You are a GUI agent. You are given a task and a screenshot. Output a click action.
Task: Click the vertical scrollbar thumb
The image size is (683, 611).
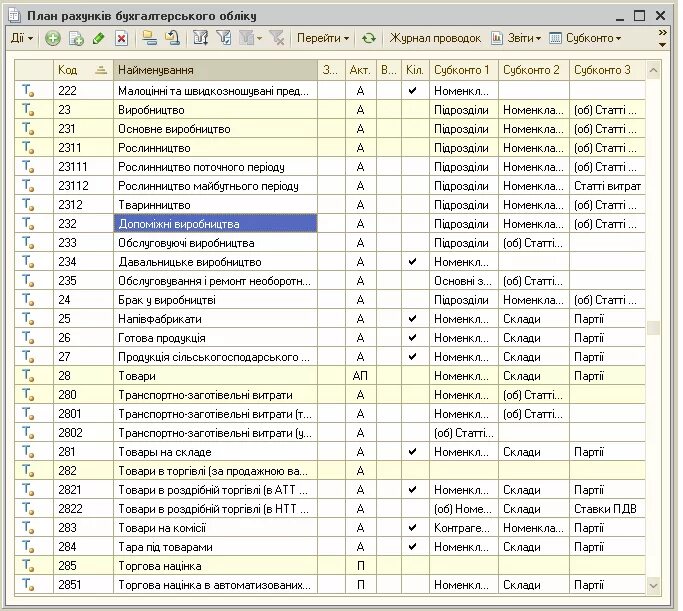pos(653,327)
